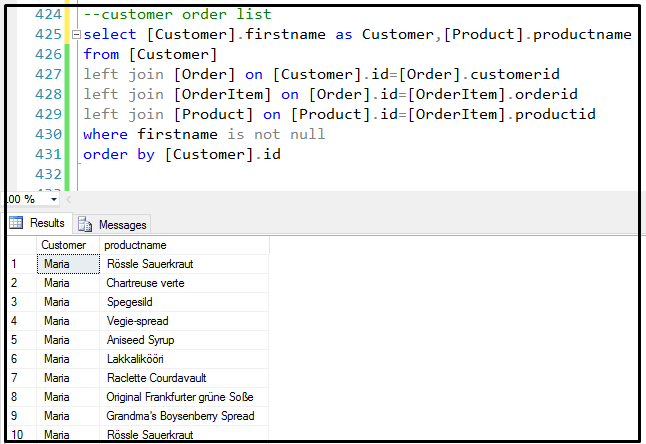The height and width of the screenshot is (444, 646).
Task: Click the Chartreuse verte cell
Action: tap(184, 283)
